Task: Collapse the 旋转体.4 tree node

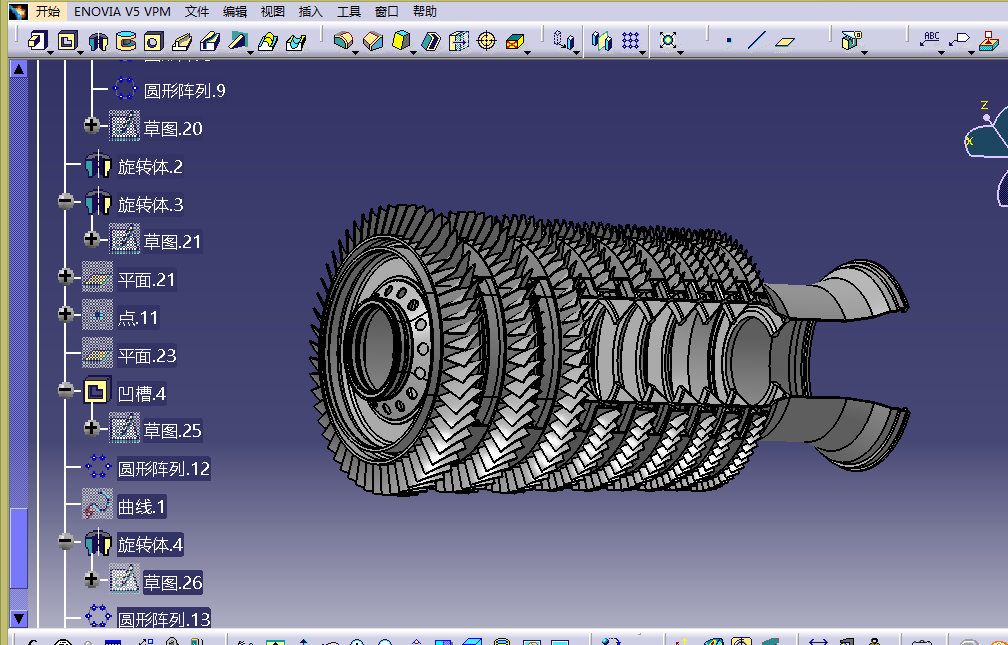Action: point(66,541)
